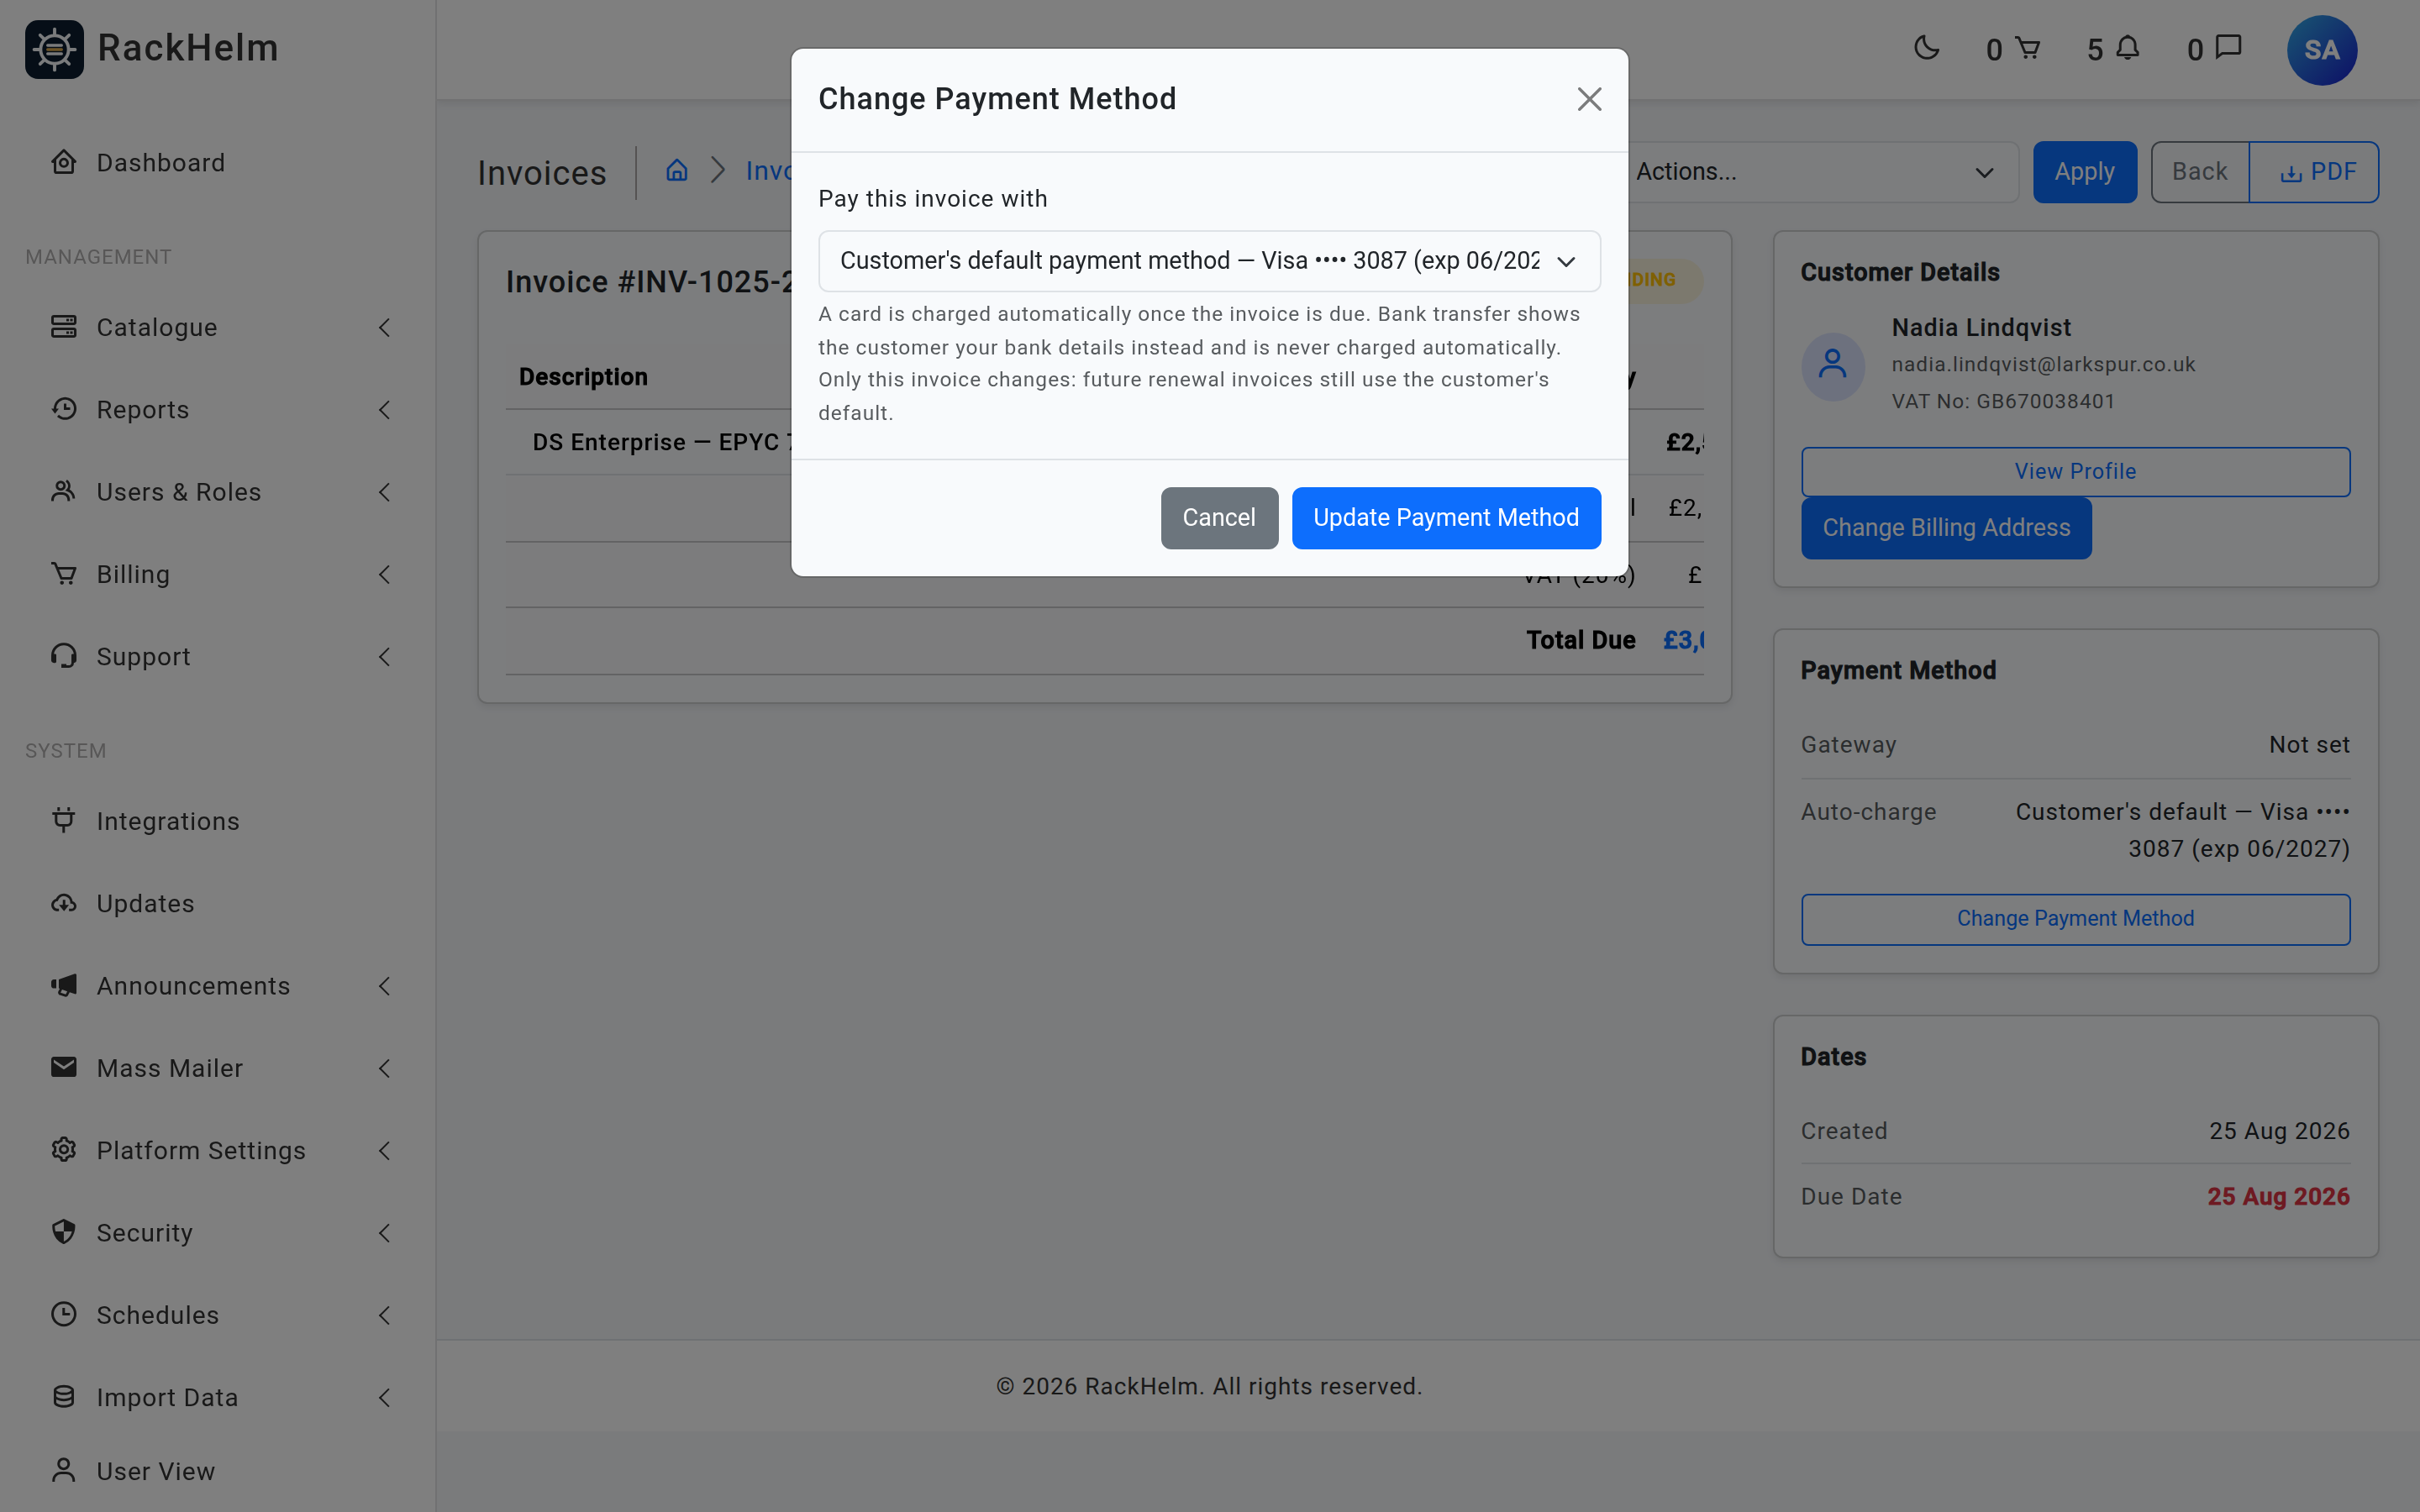Click the Billing cart icon in sidebar
This screenshot has width=2420, height=1512.
[x=64, y=574]
